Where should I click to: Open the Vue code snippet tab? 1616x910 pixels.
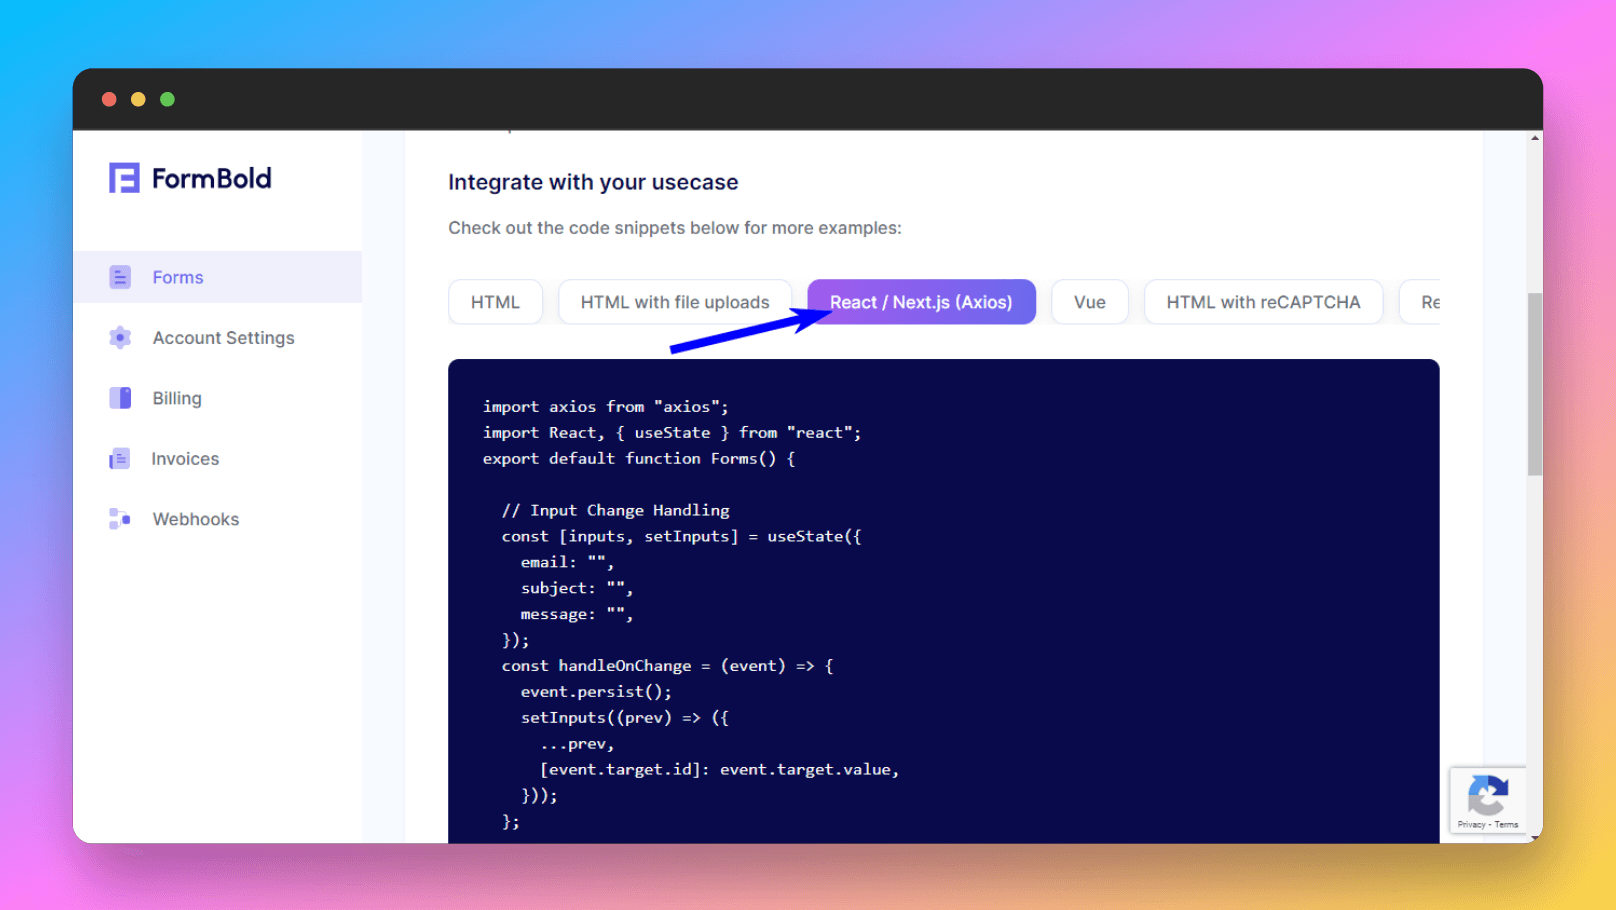pyautogui.click(x=1089, y=302)
